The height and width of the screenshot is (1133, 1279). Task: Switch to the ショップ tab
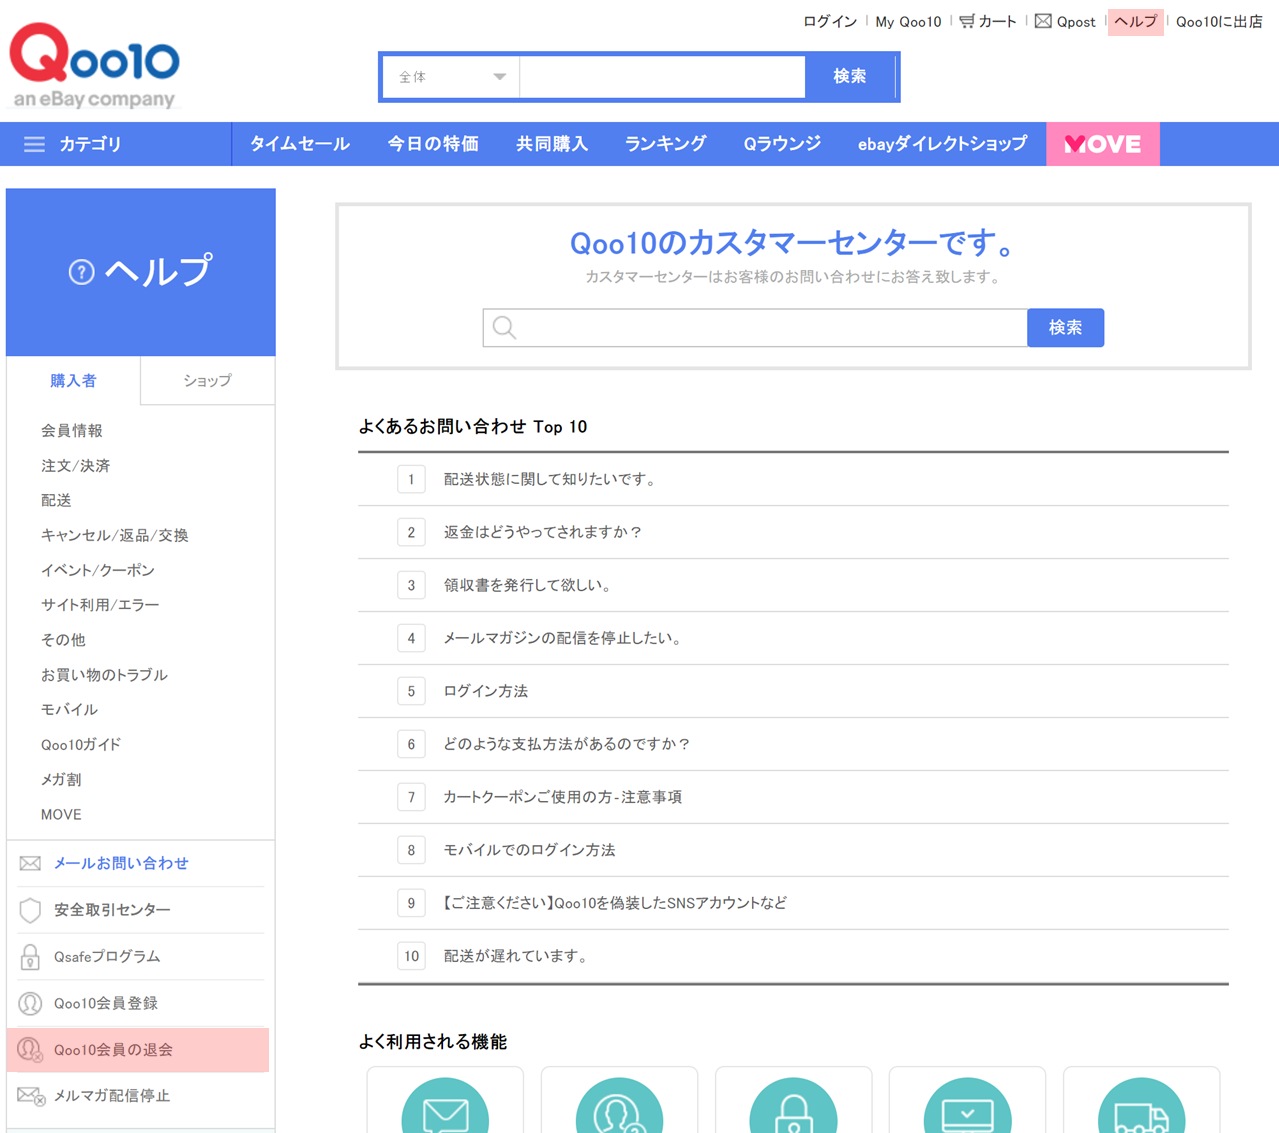point(207,381)
